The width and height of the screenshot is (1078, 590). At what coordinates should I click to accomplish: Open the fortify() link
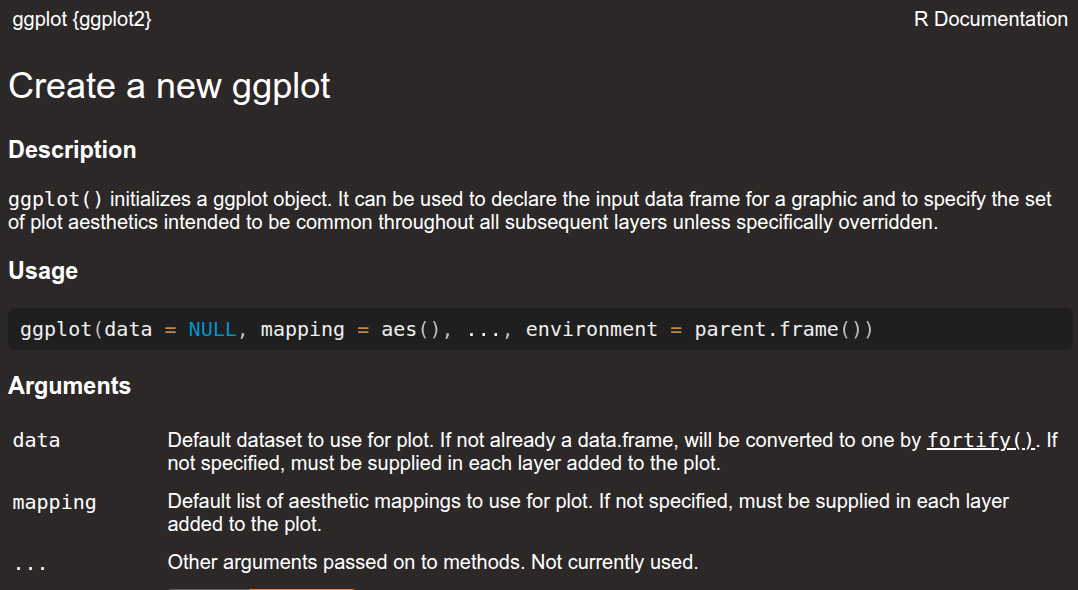pos(981,441)
